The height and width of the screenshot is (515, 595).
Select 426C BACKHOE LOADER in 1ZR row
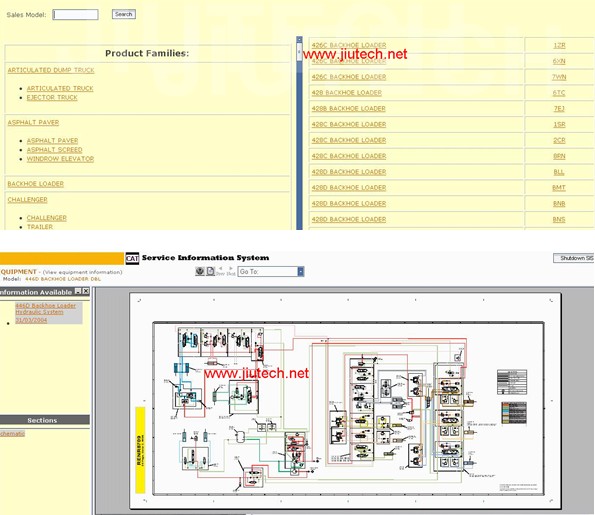click(349, 45)
